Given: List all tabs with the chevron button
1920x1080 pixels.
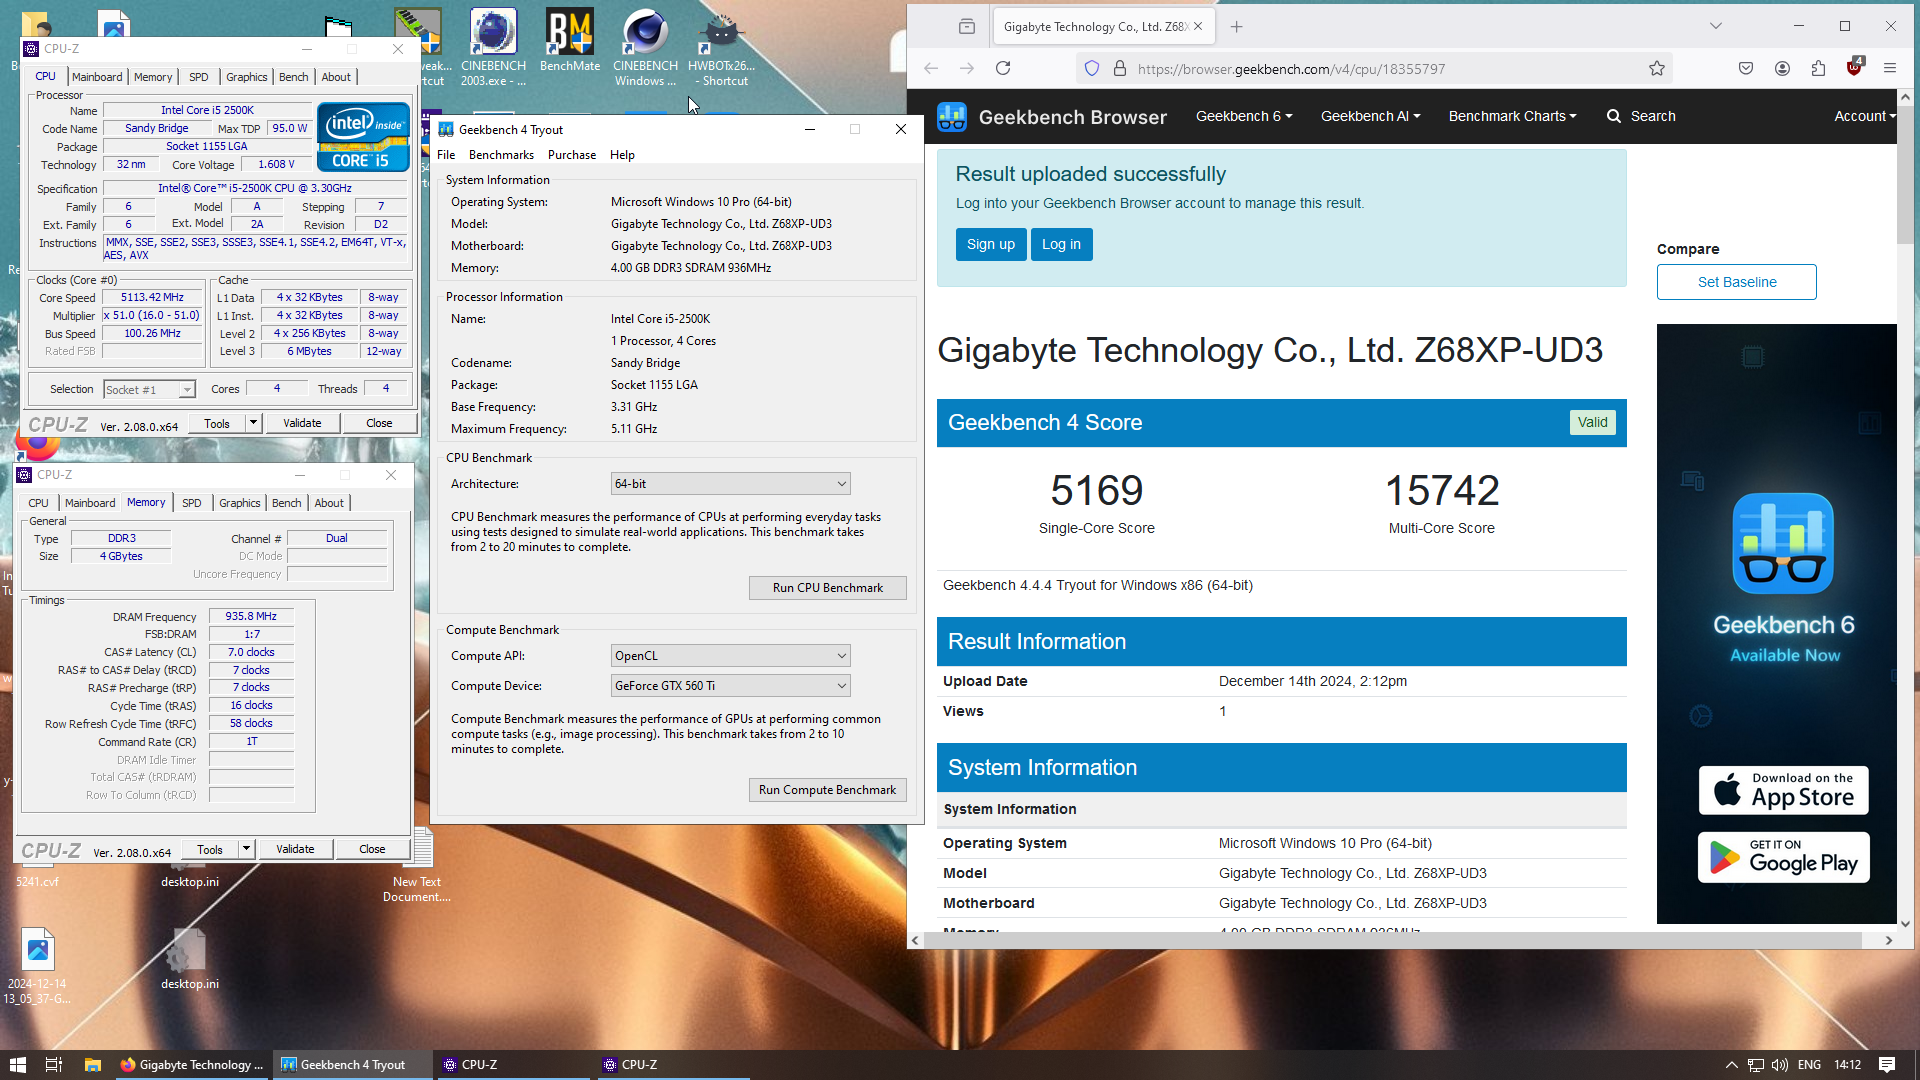Looking at the screenshot, I should coord(1715,27).
